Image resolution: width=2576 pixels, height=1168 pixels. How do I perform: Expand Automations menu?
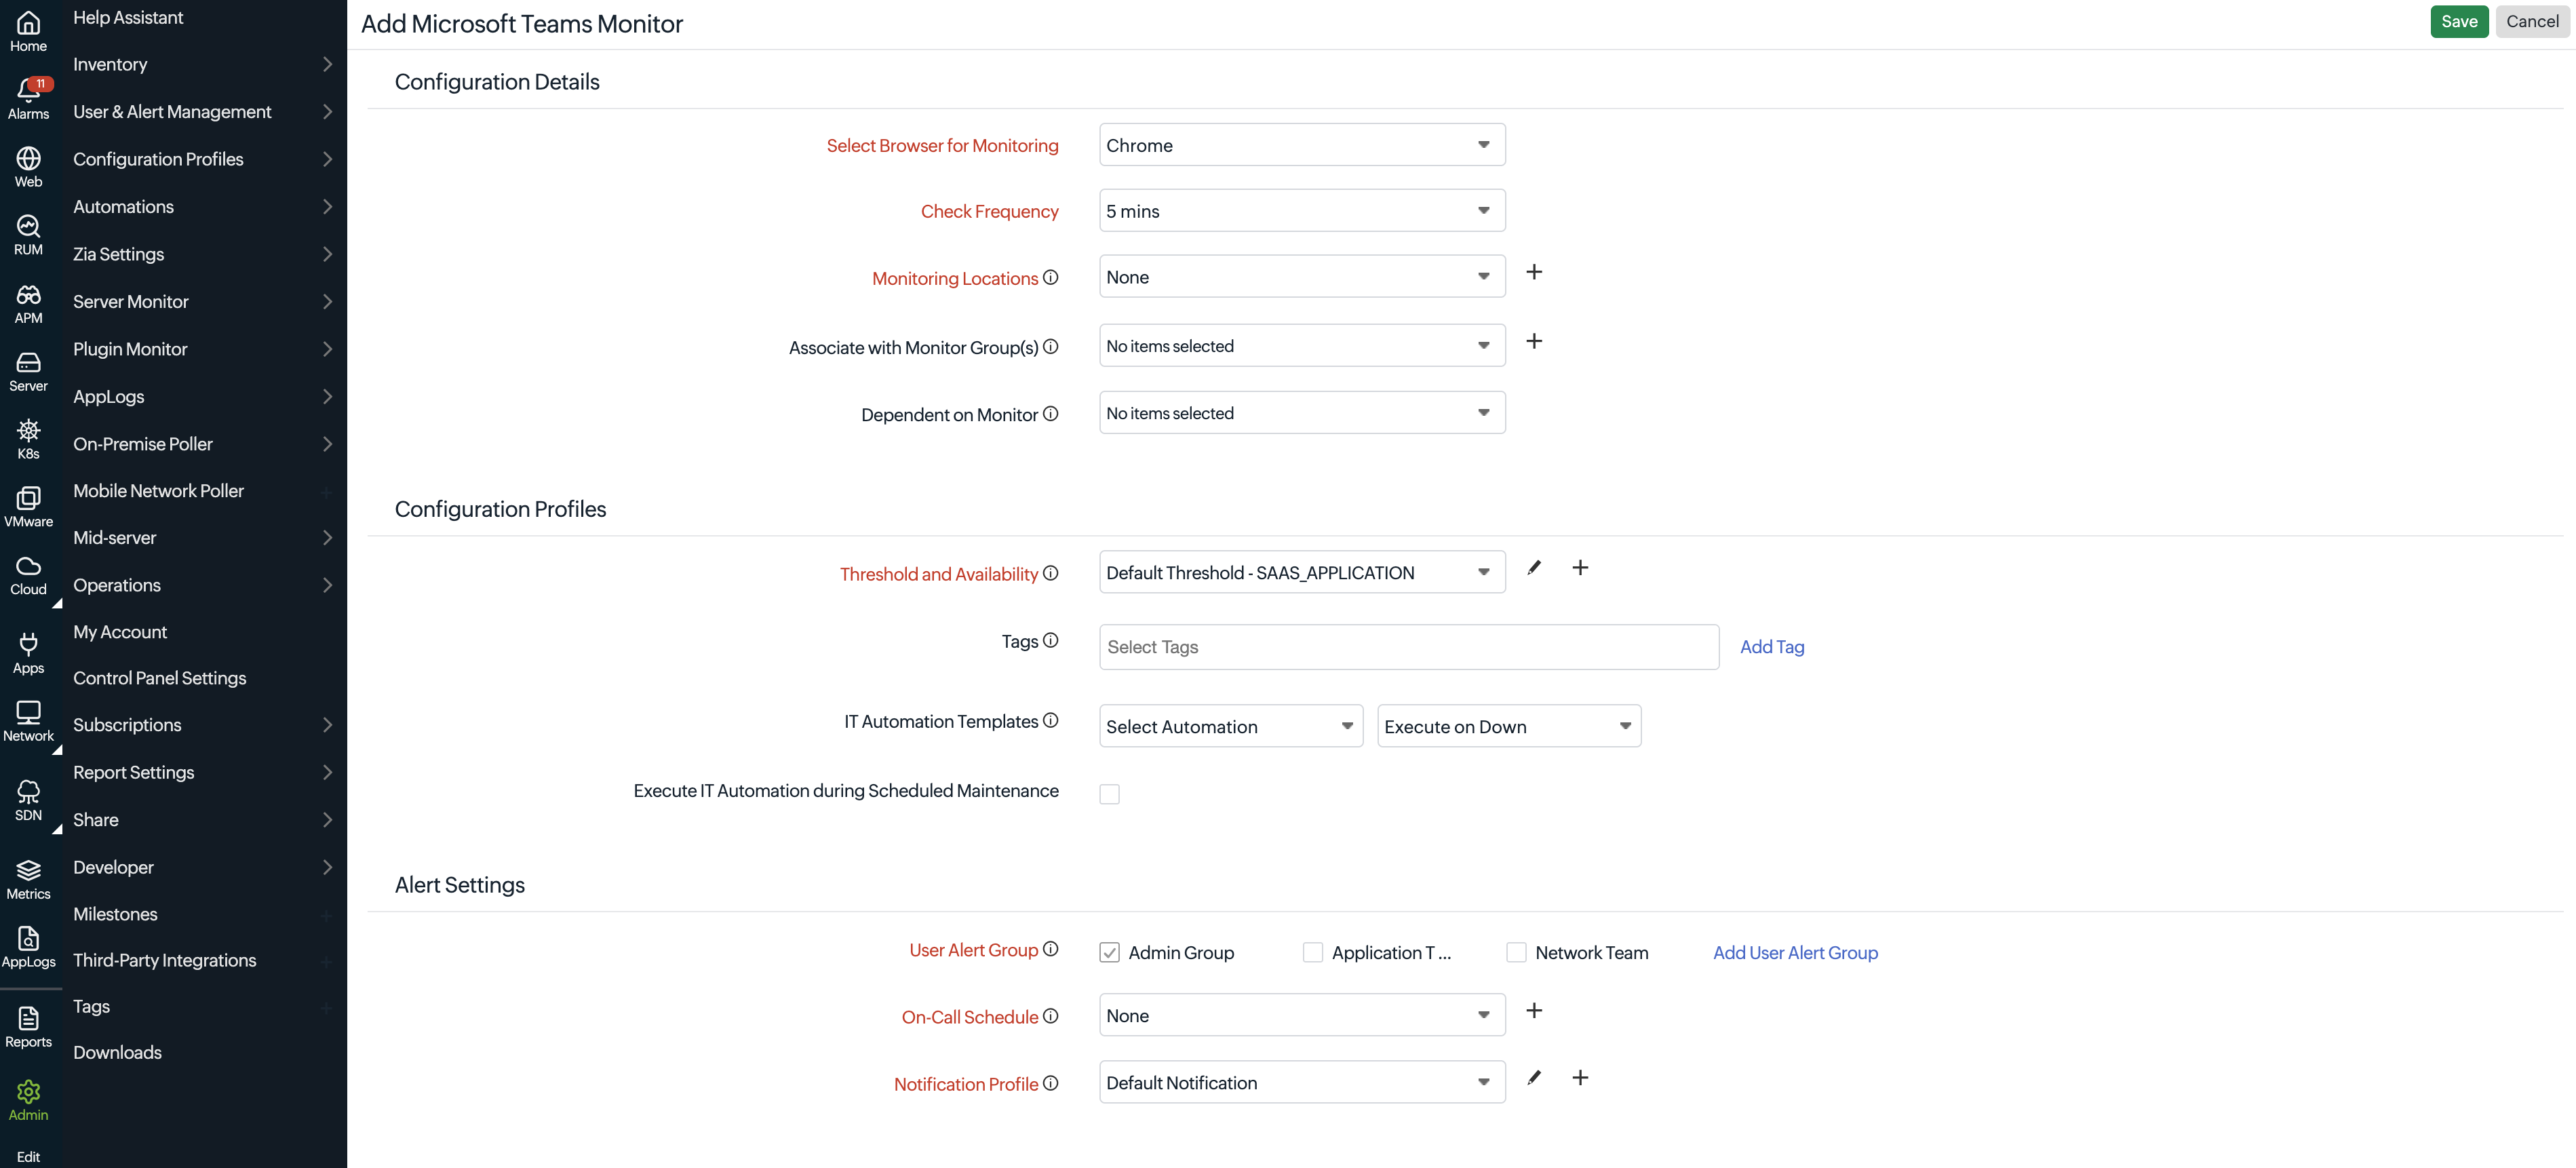pyautogui.click(x=204, y=207)
